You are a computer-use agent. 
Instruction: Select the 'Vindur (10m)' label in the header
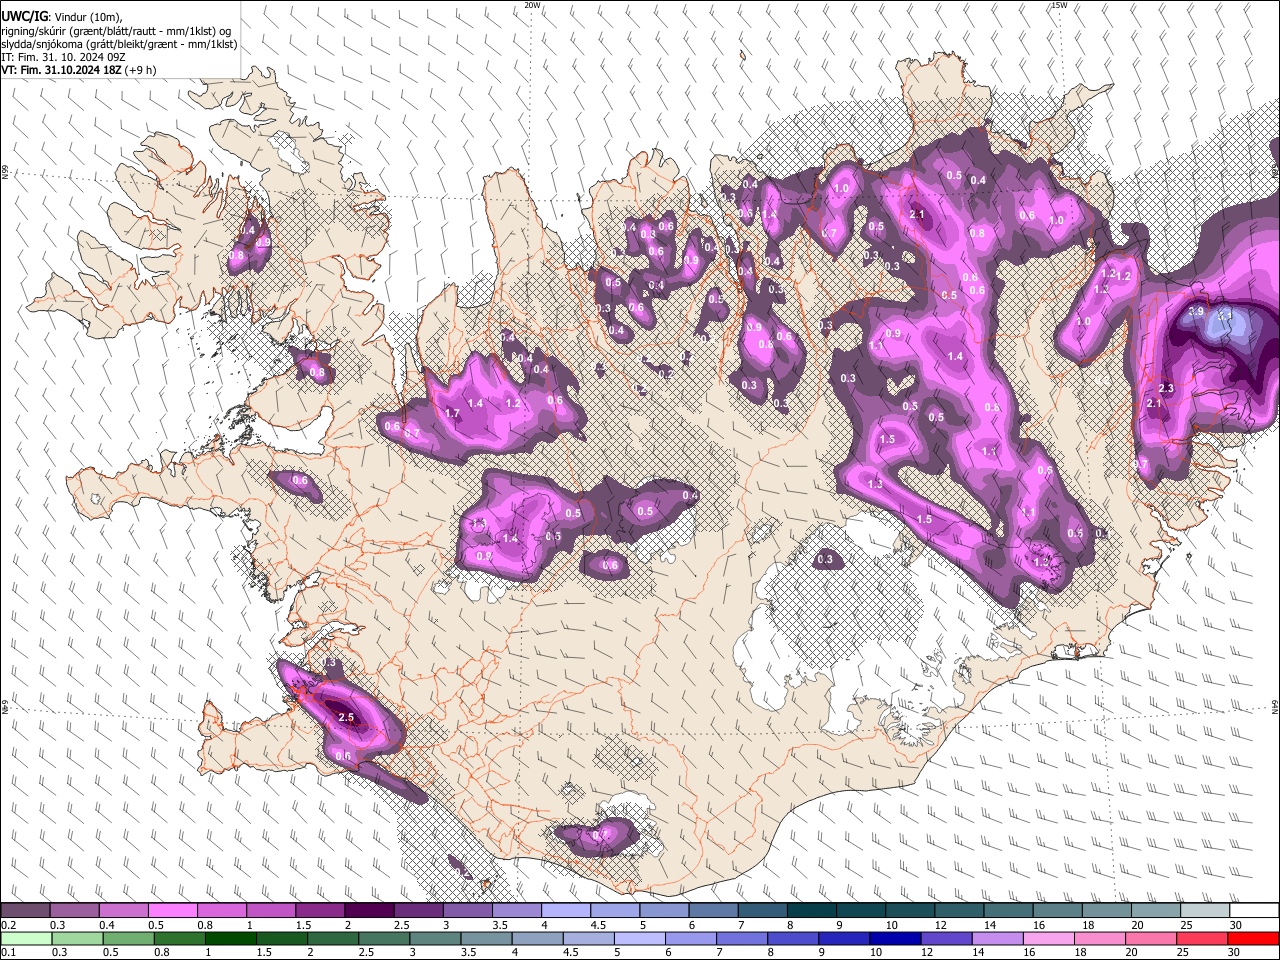88,17
